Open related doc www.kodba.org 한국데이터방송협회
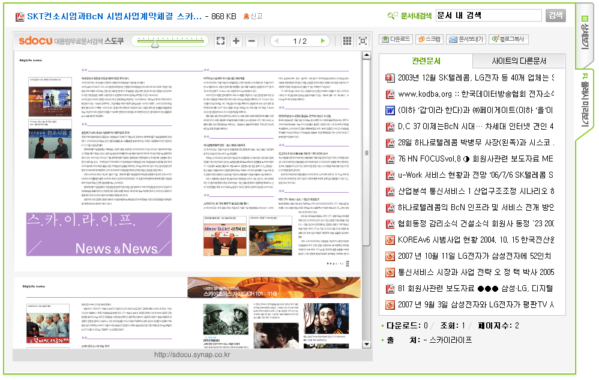 (475, 94)
